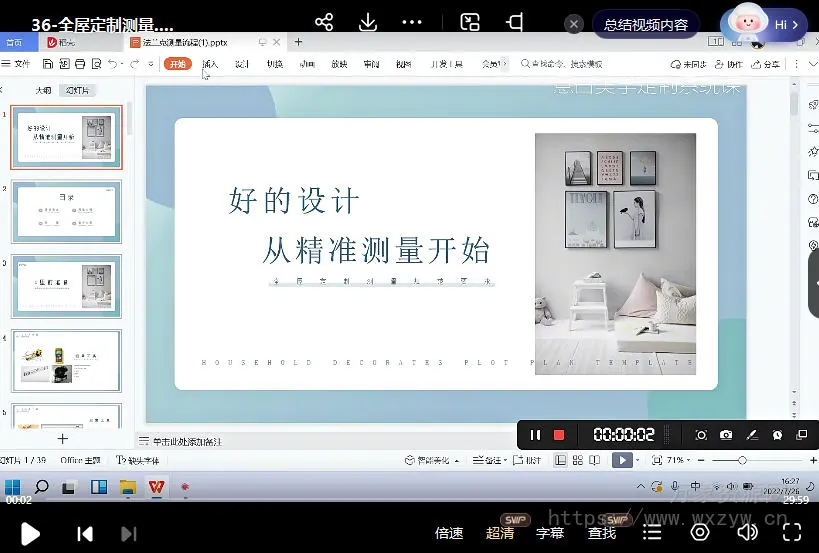This screenshot has height=553, width=819.
Task: Mute the video volume speaker
Action: coord(746,533)
